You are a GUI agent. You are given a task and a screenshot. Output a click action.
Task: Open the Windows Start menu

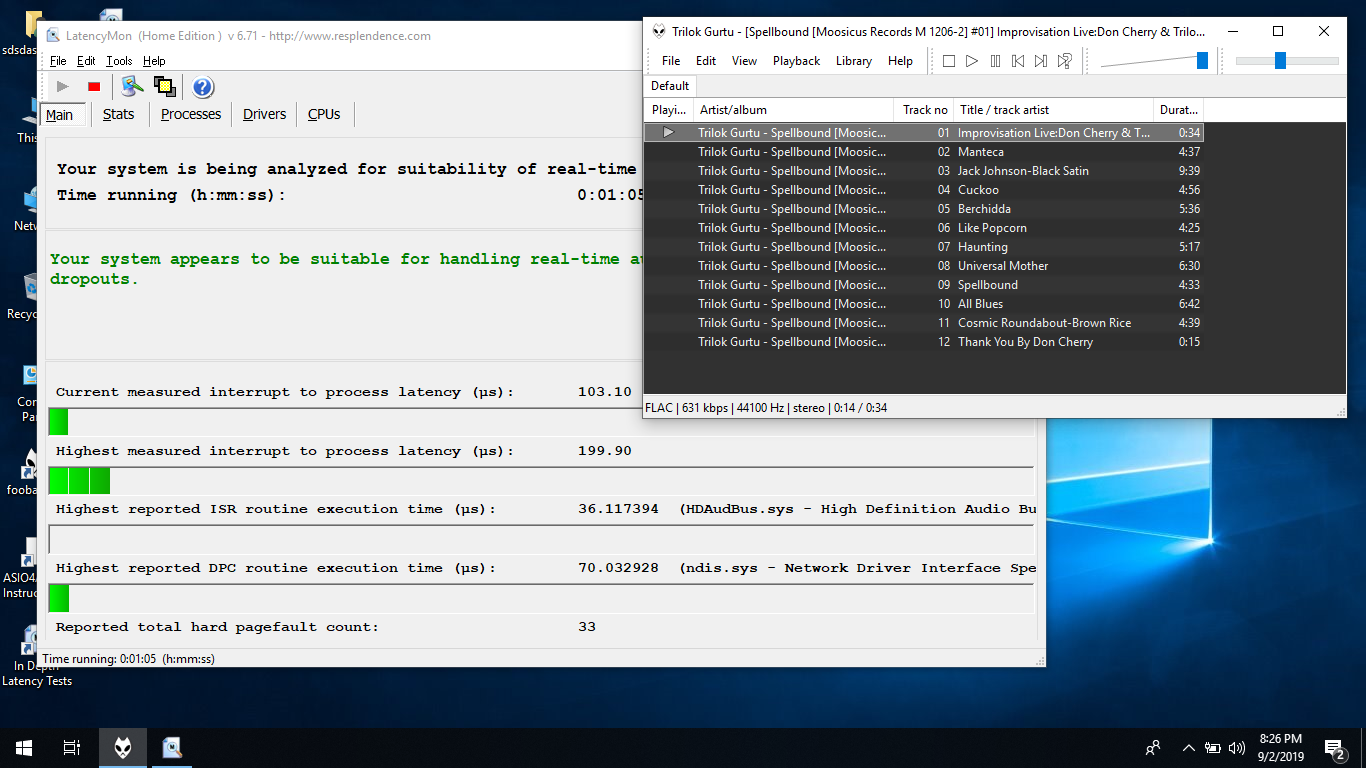coord(24,747)
